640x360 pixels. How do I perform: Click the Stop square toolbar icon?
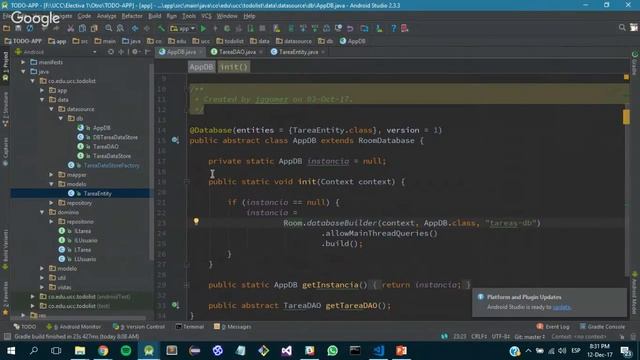pos(262,29)
